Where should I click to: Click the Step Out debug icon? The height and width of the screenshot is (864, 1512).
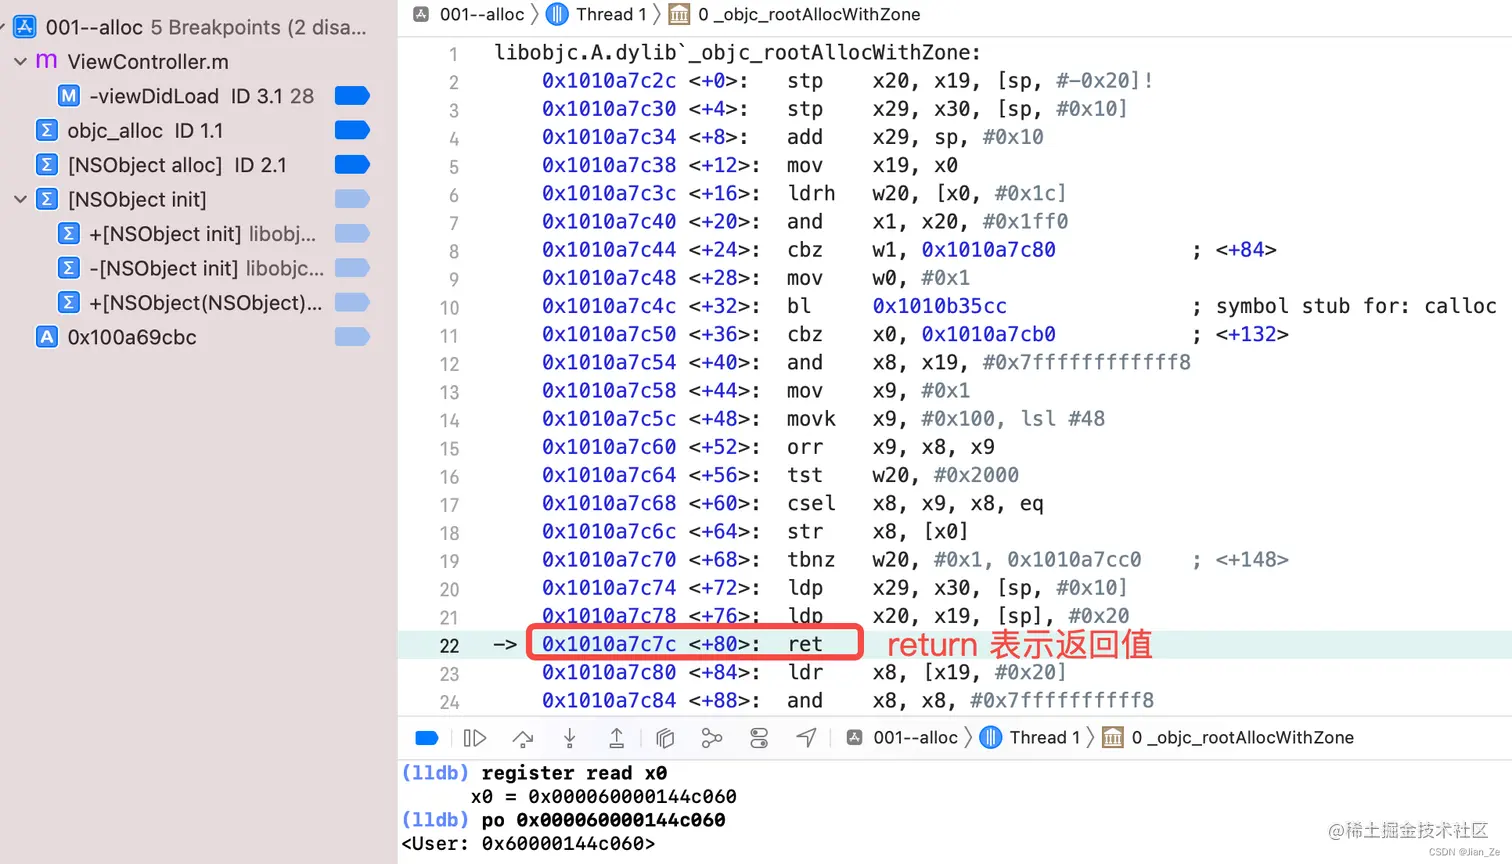point(616,738)
